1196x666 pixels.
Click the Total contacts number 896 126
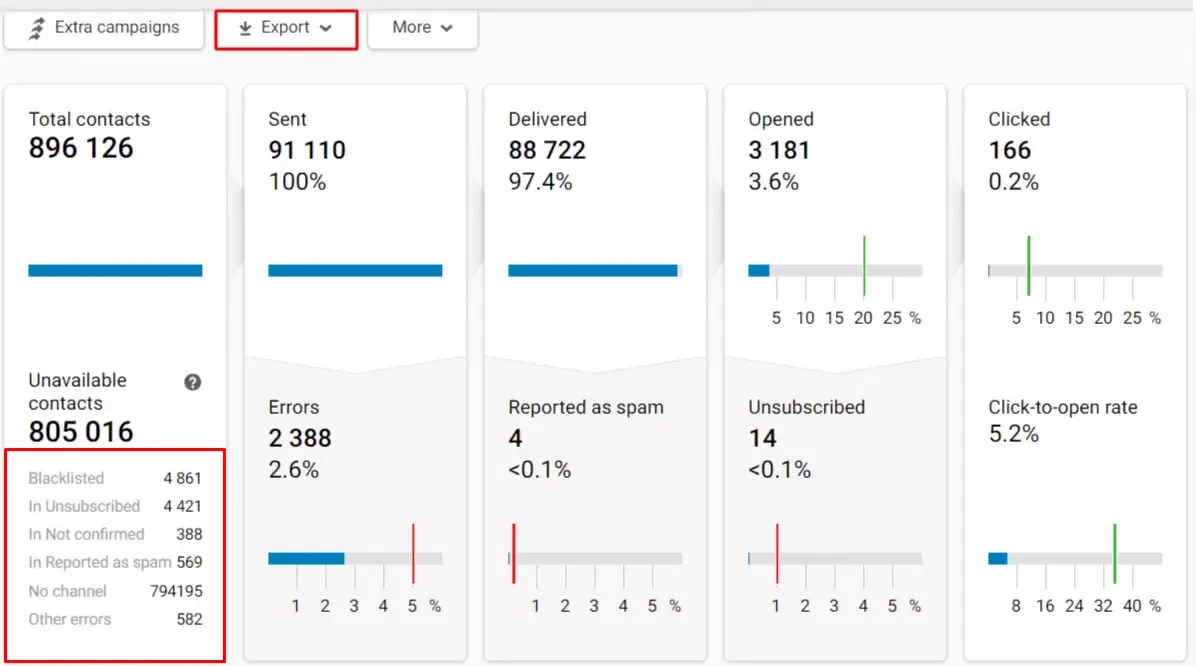coord(81,148)
